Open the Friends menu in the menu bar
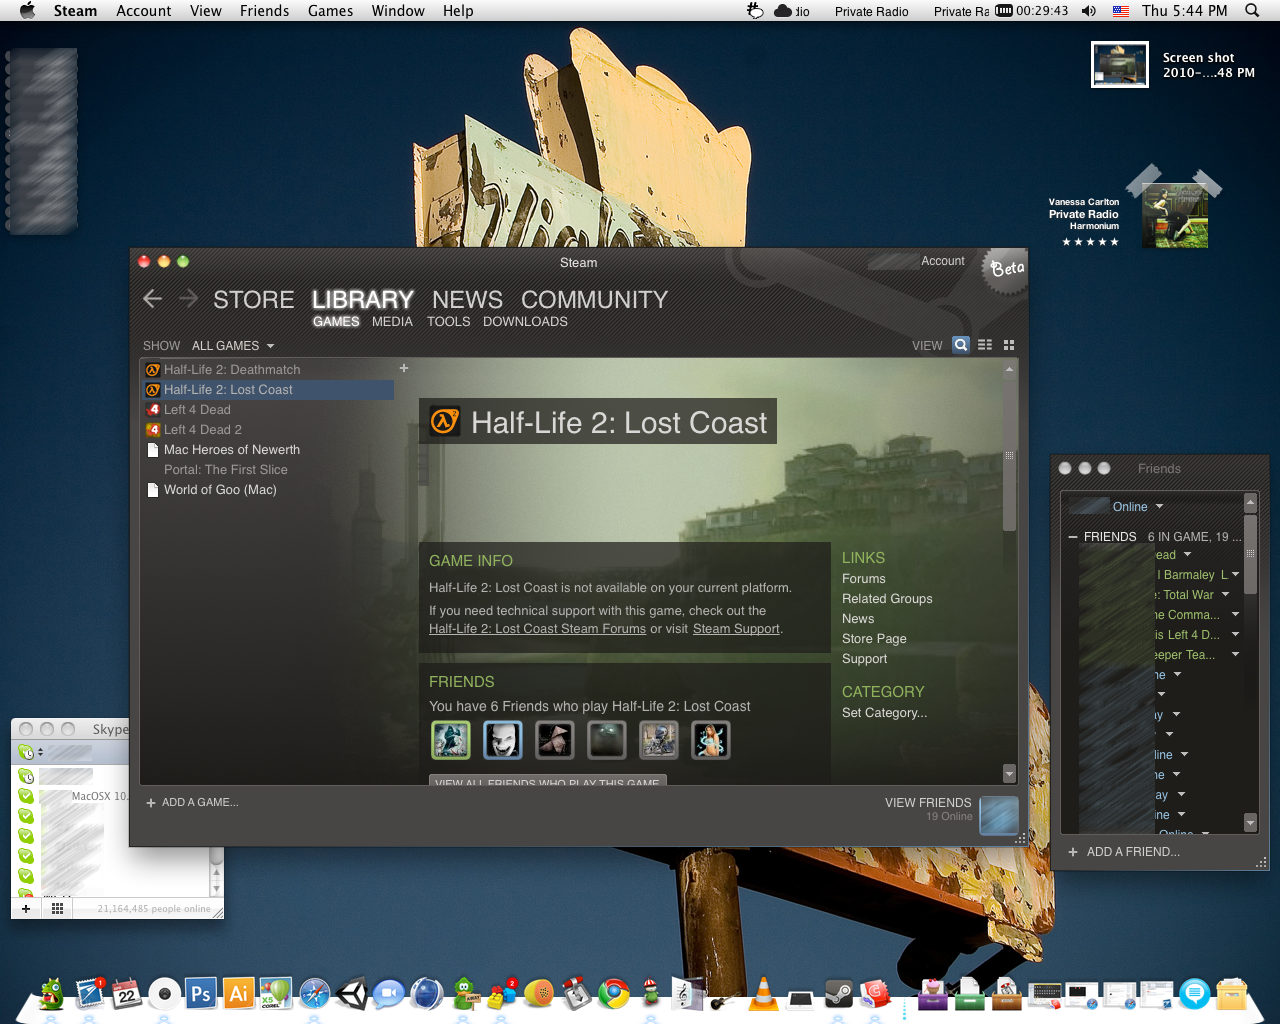 coord(264,11)
